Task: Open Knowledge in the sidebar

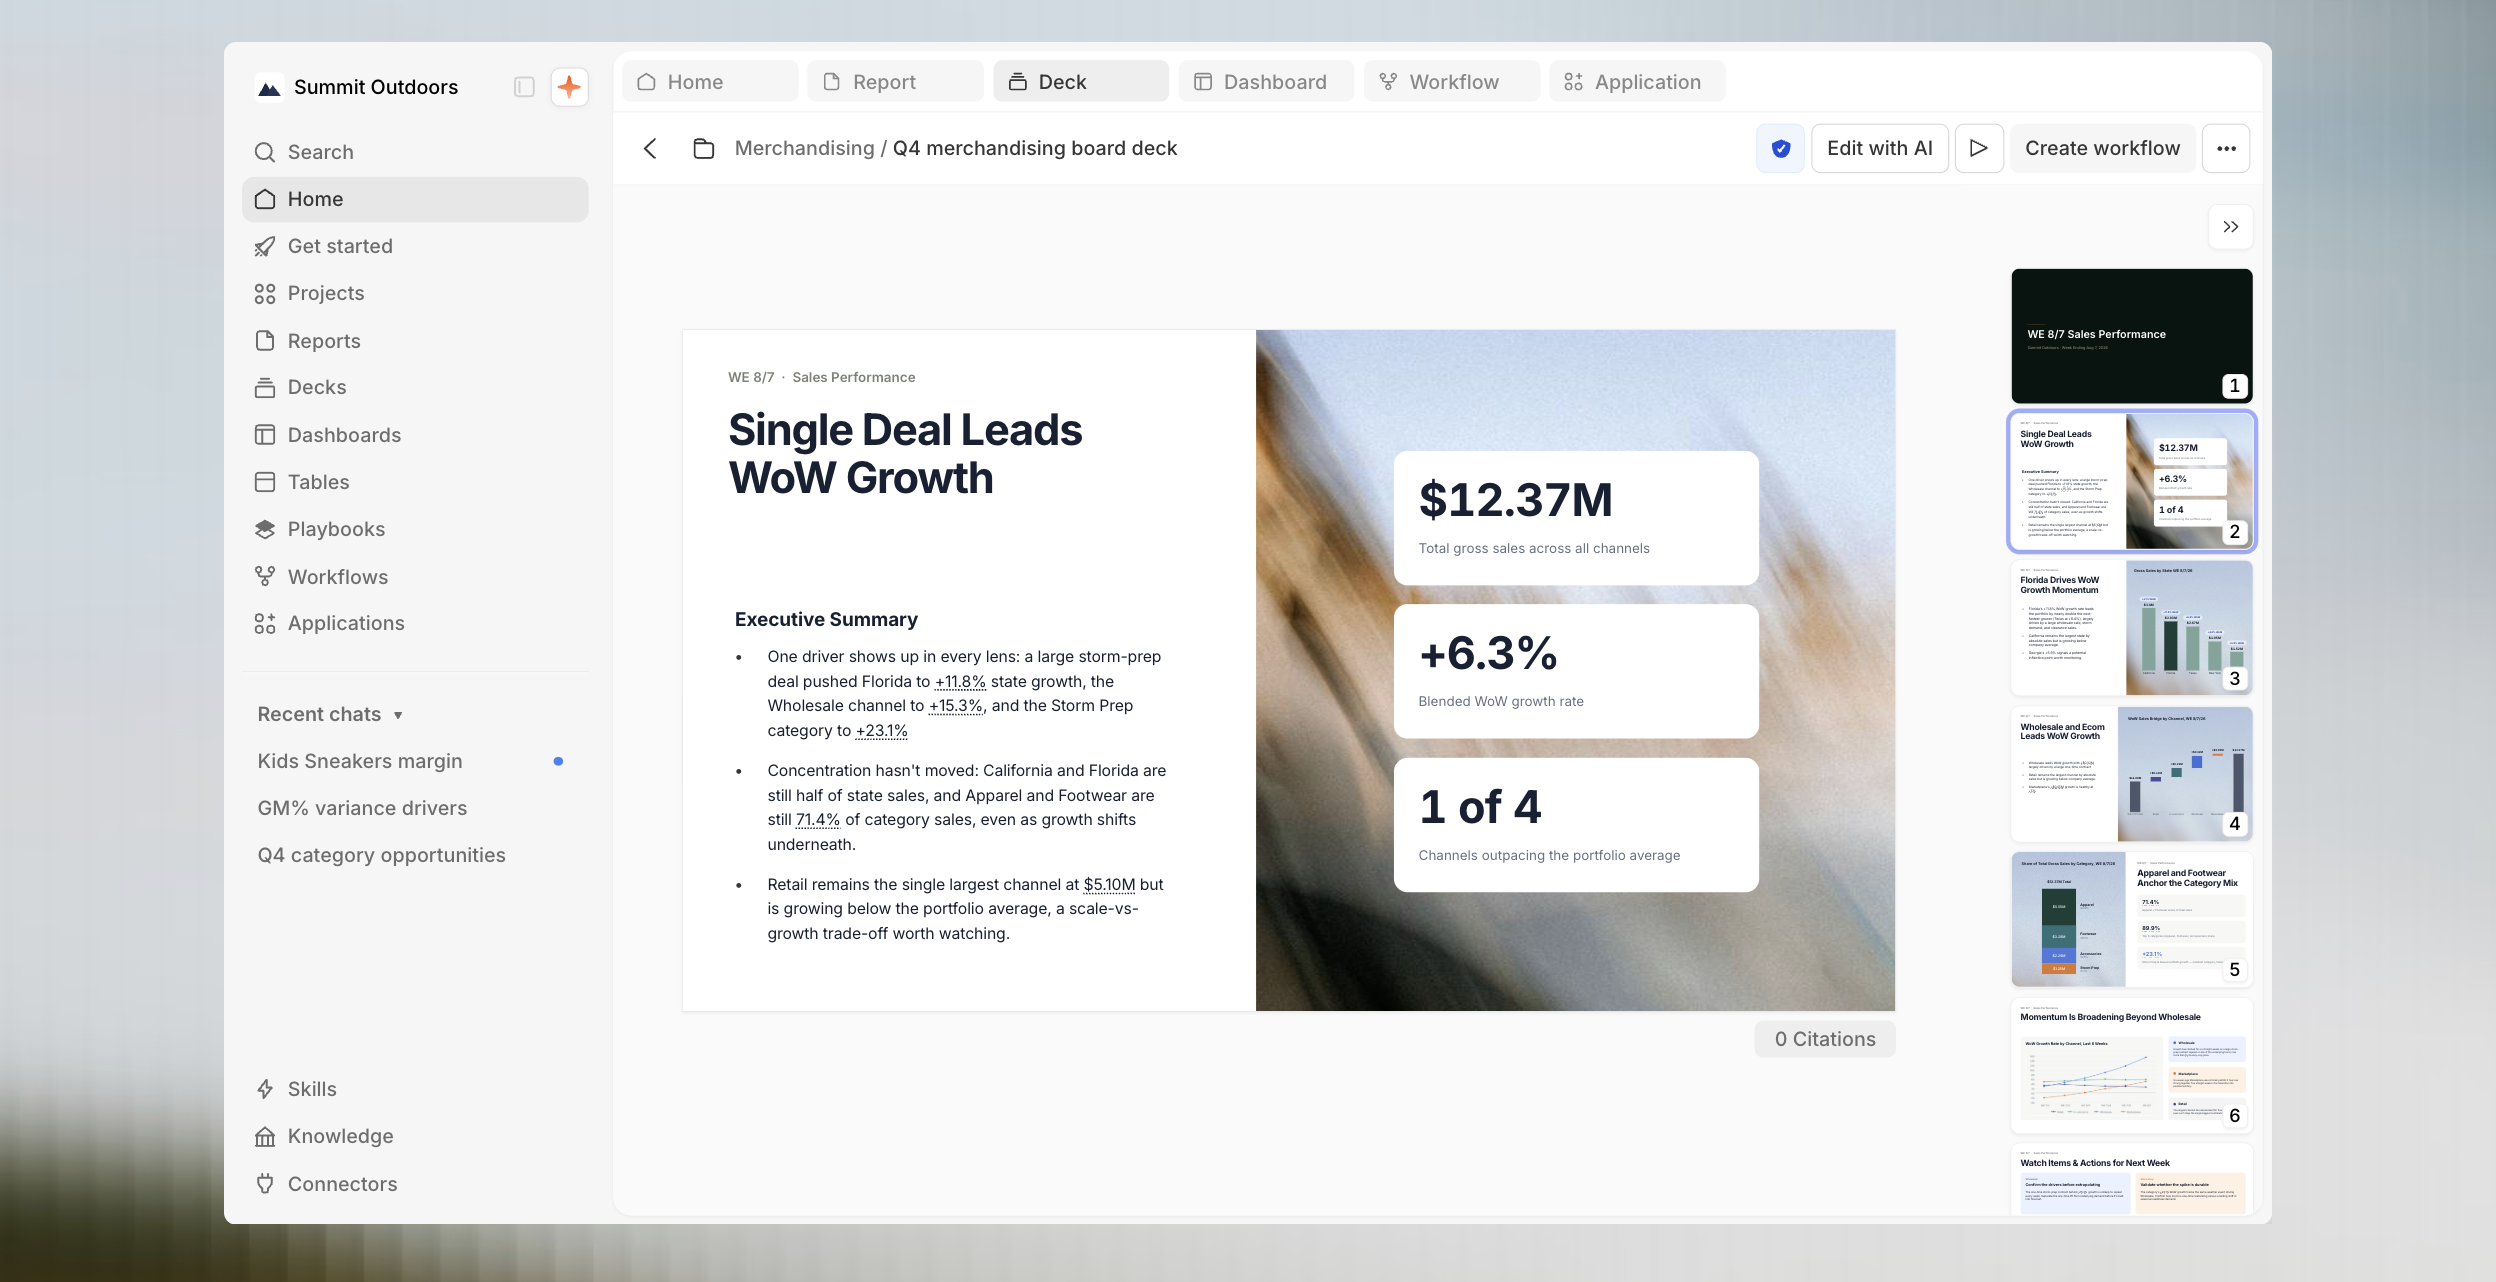Action: tap(415, 1136)
